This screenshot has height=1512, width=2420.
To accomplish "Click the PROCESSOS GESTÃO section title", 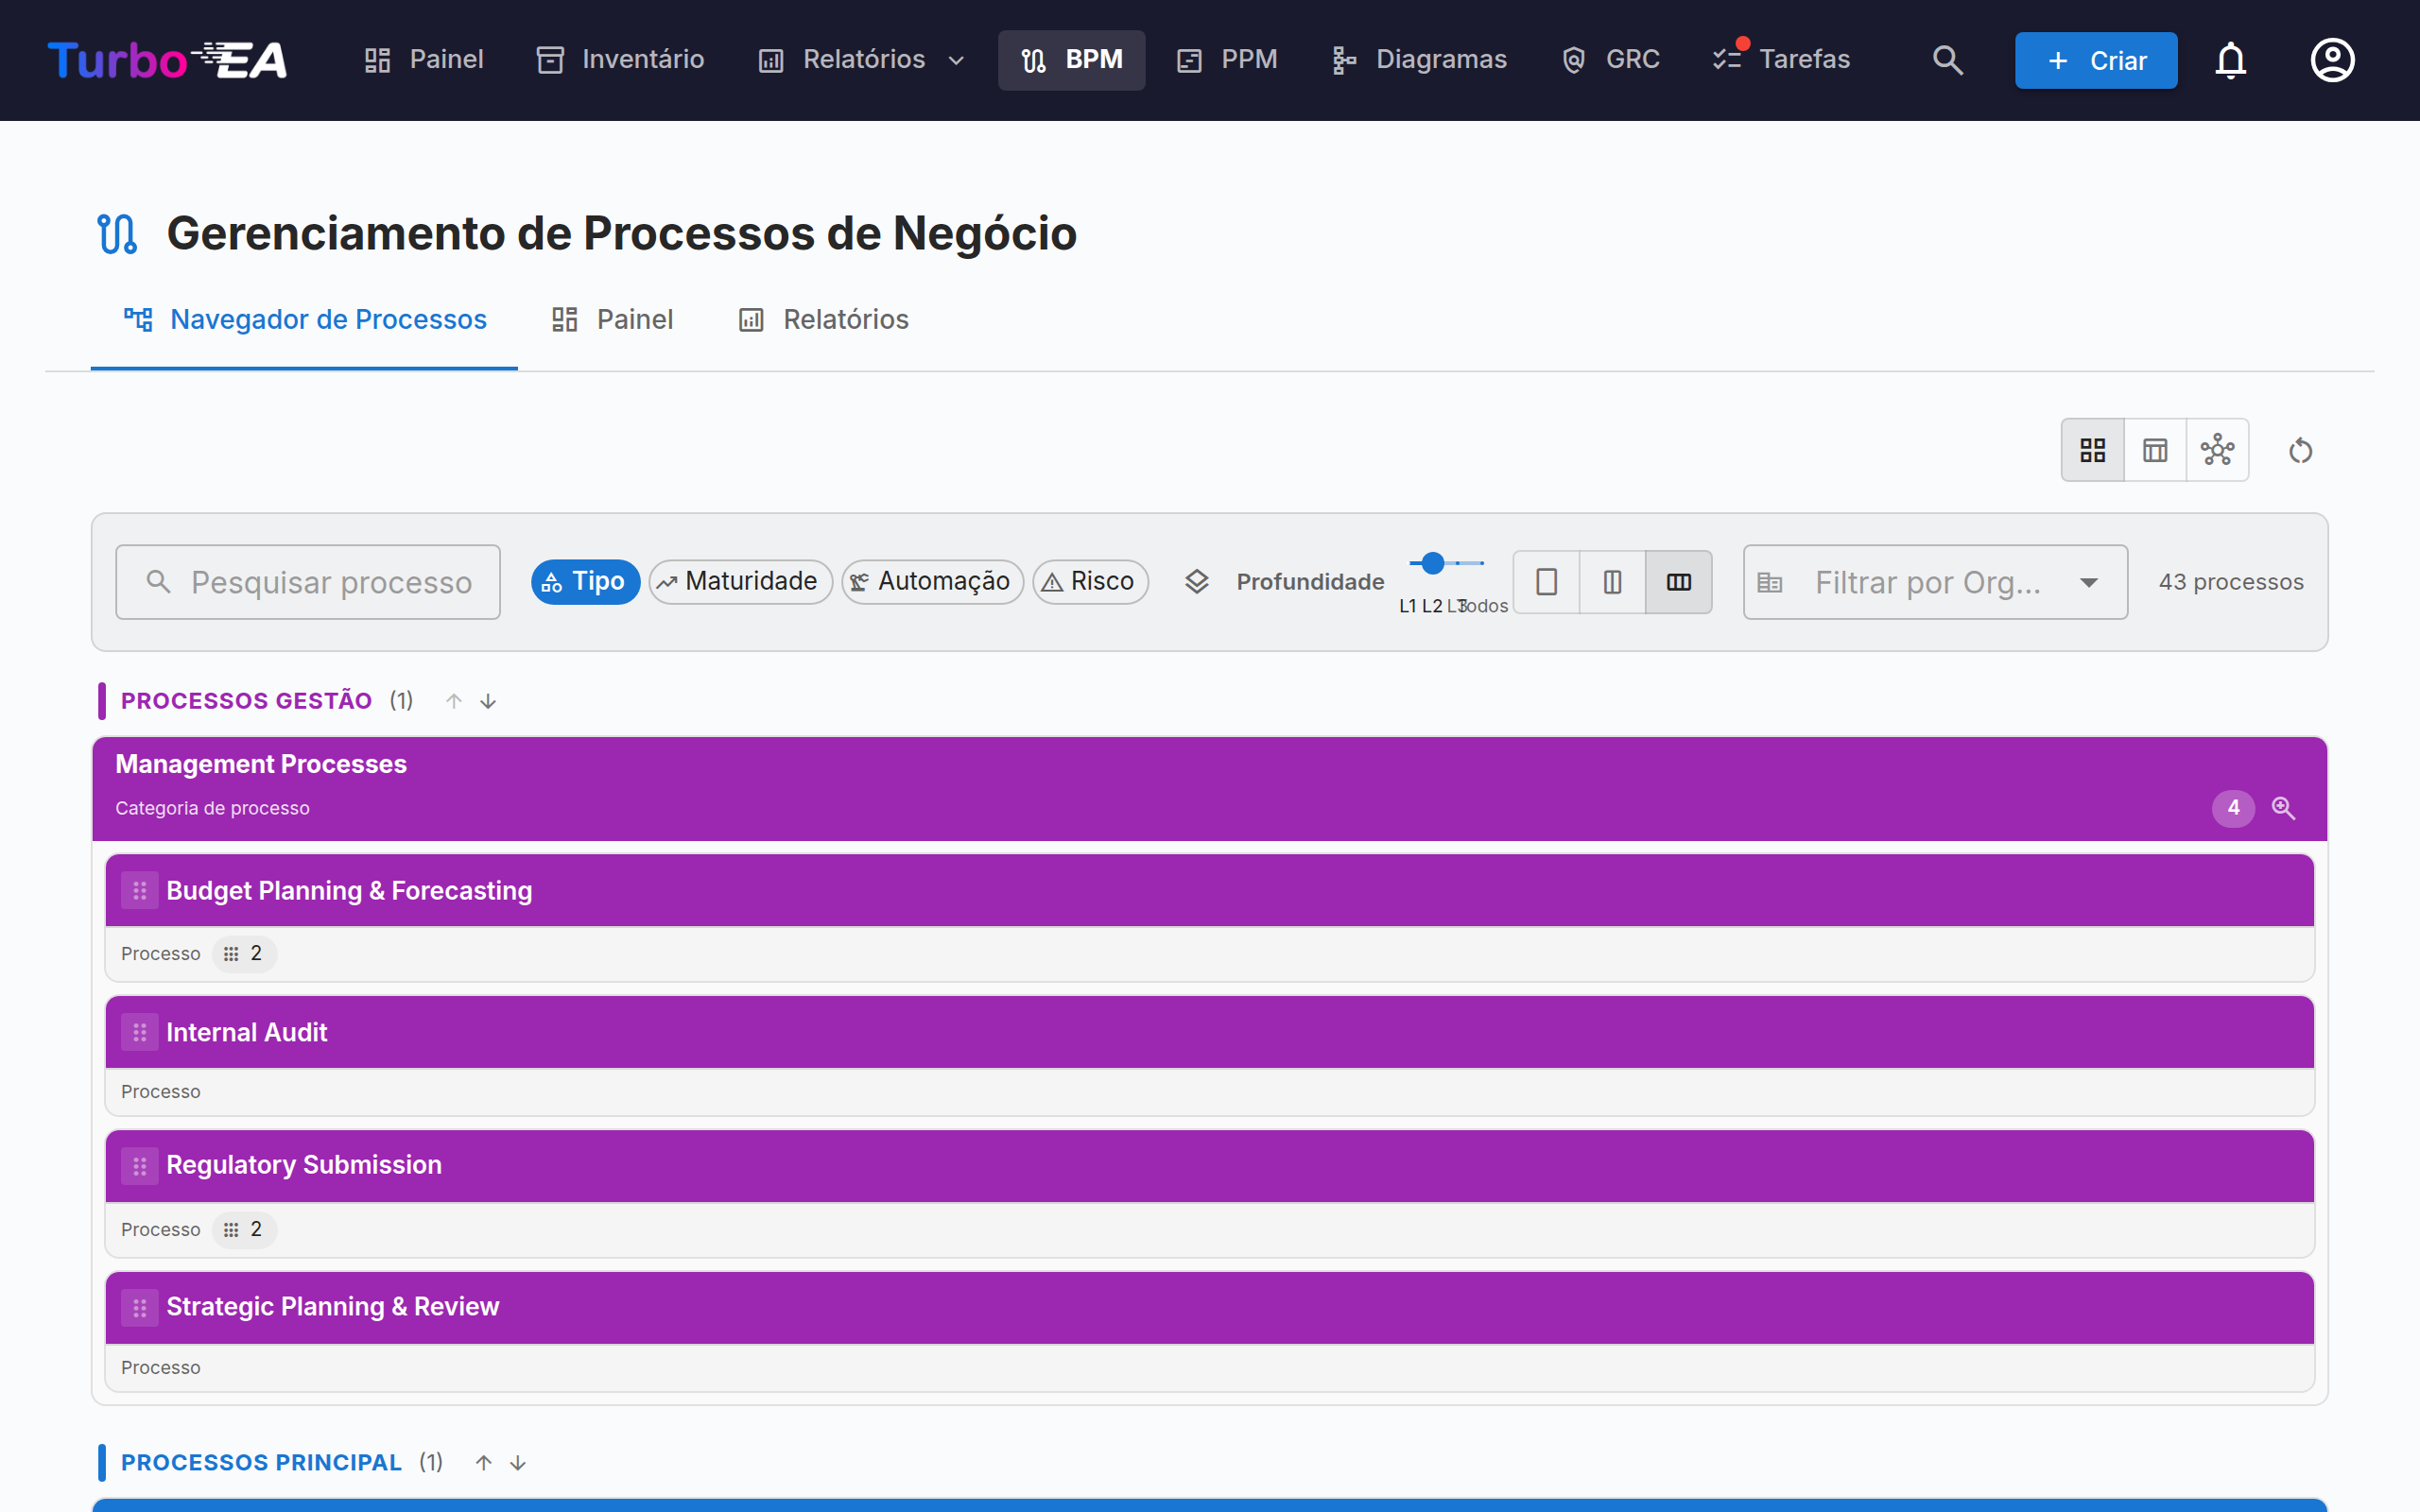I will tap(246, 701).
